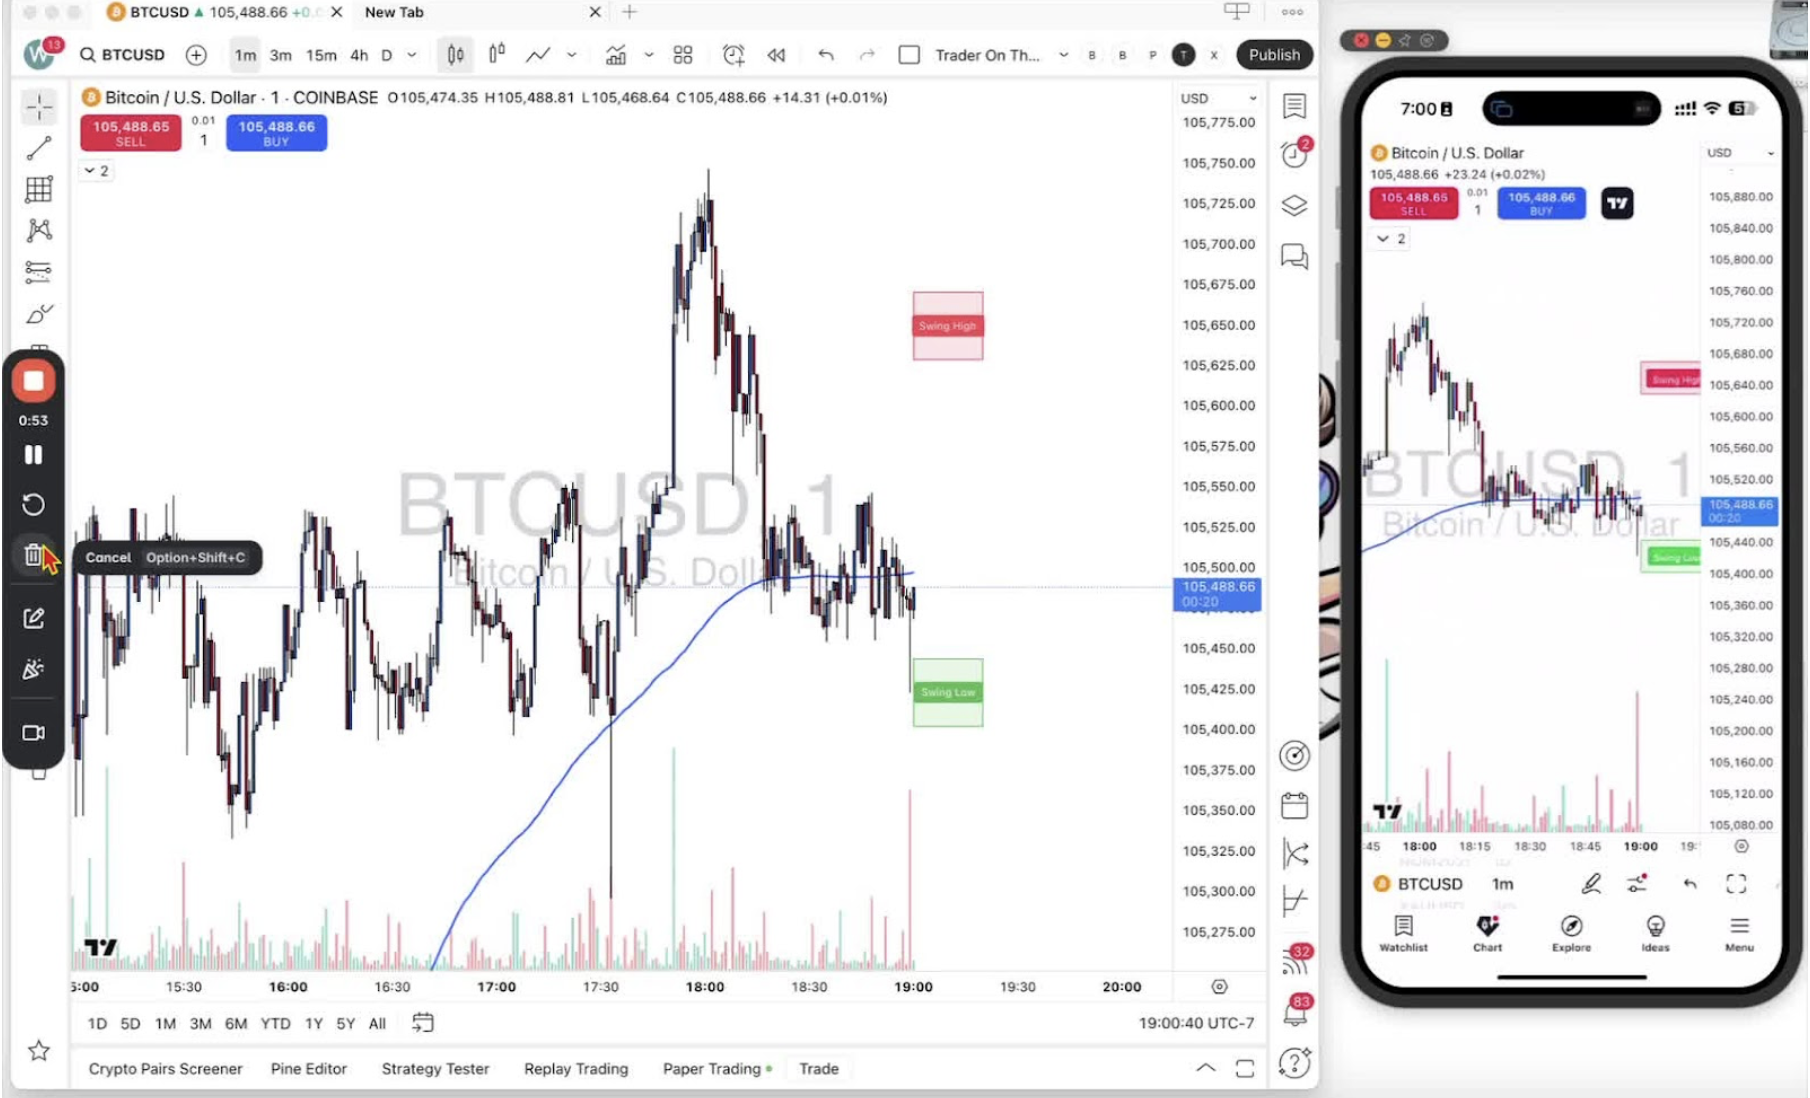
Task: Start bar replay mode
Action: pos(777,55)
